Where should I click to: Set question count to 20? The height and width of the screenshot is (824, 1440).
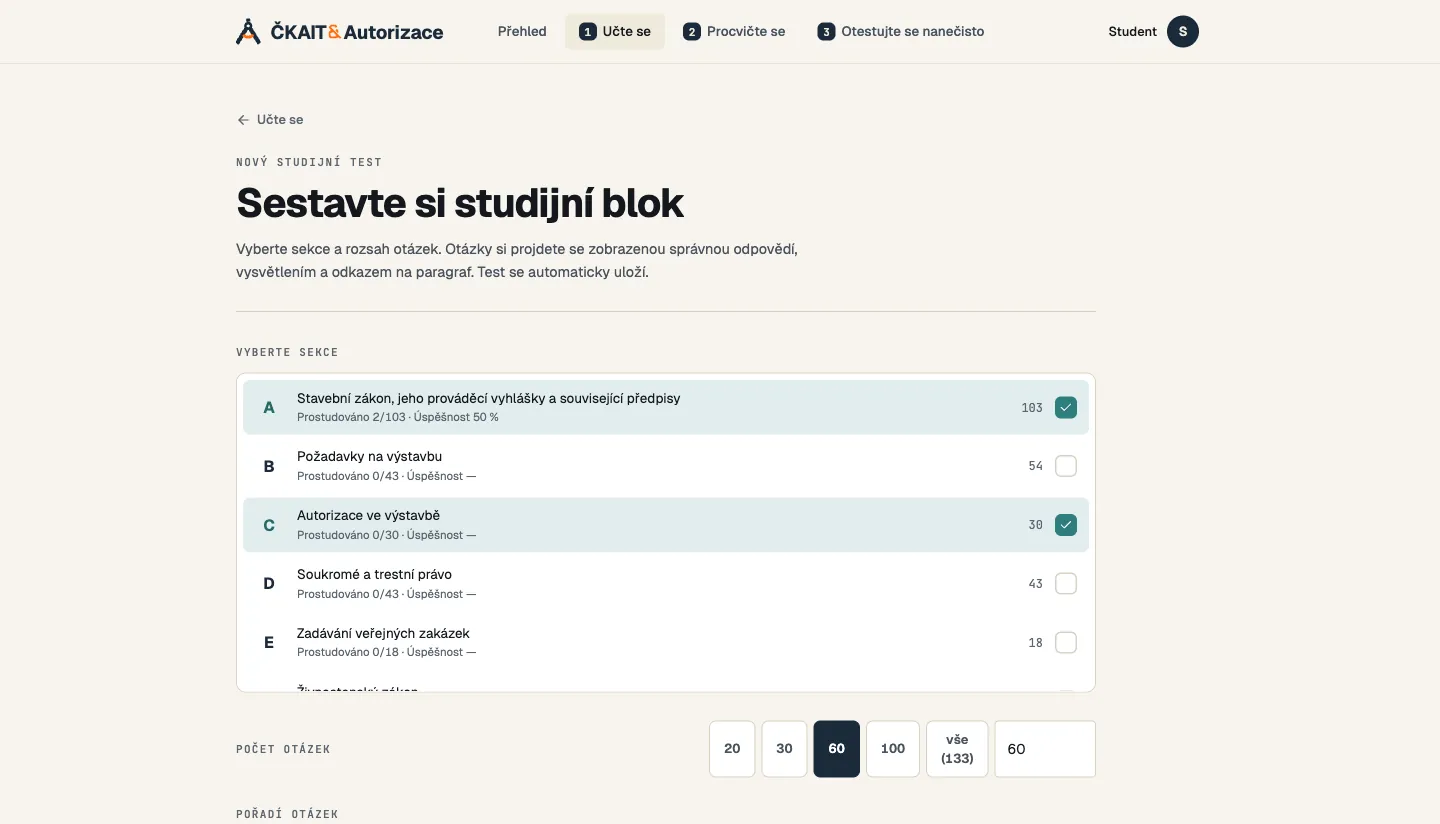[732, 749]
